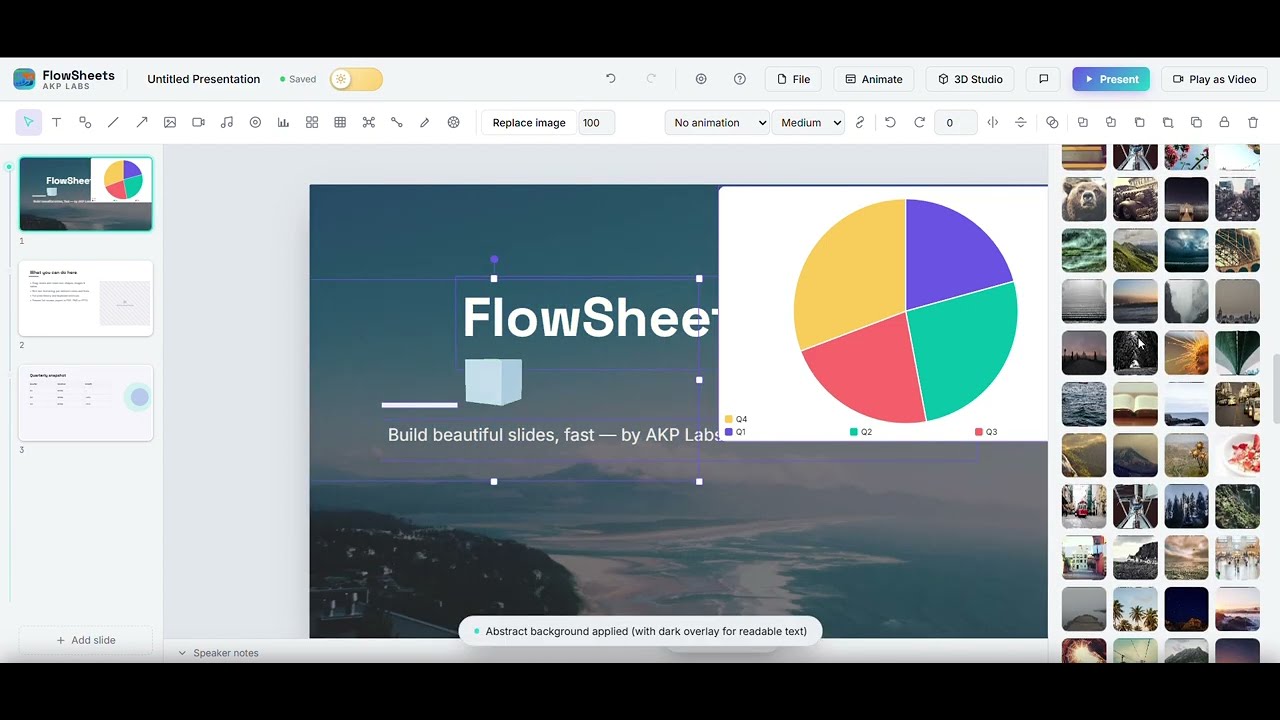Screen dimensions: 1280x720
Task: Open the settings target icon in header
Action: coord(701,79)
